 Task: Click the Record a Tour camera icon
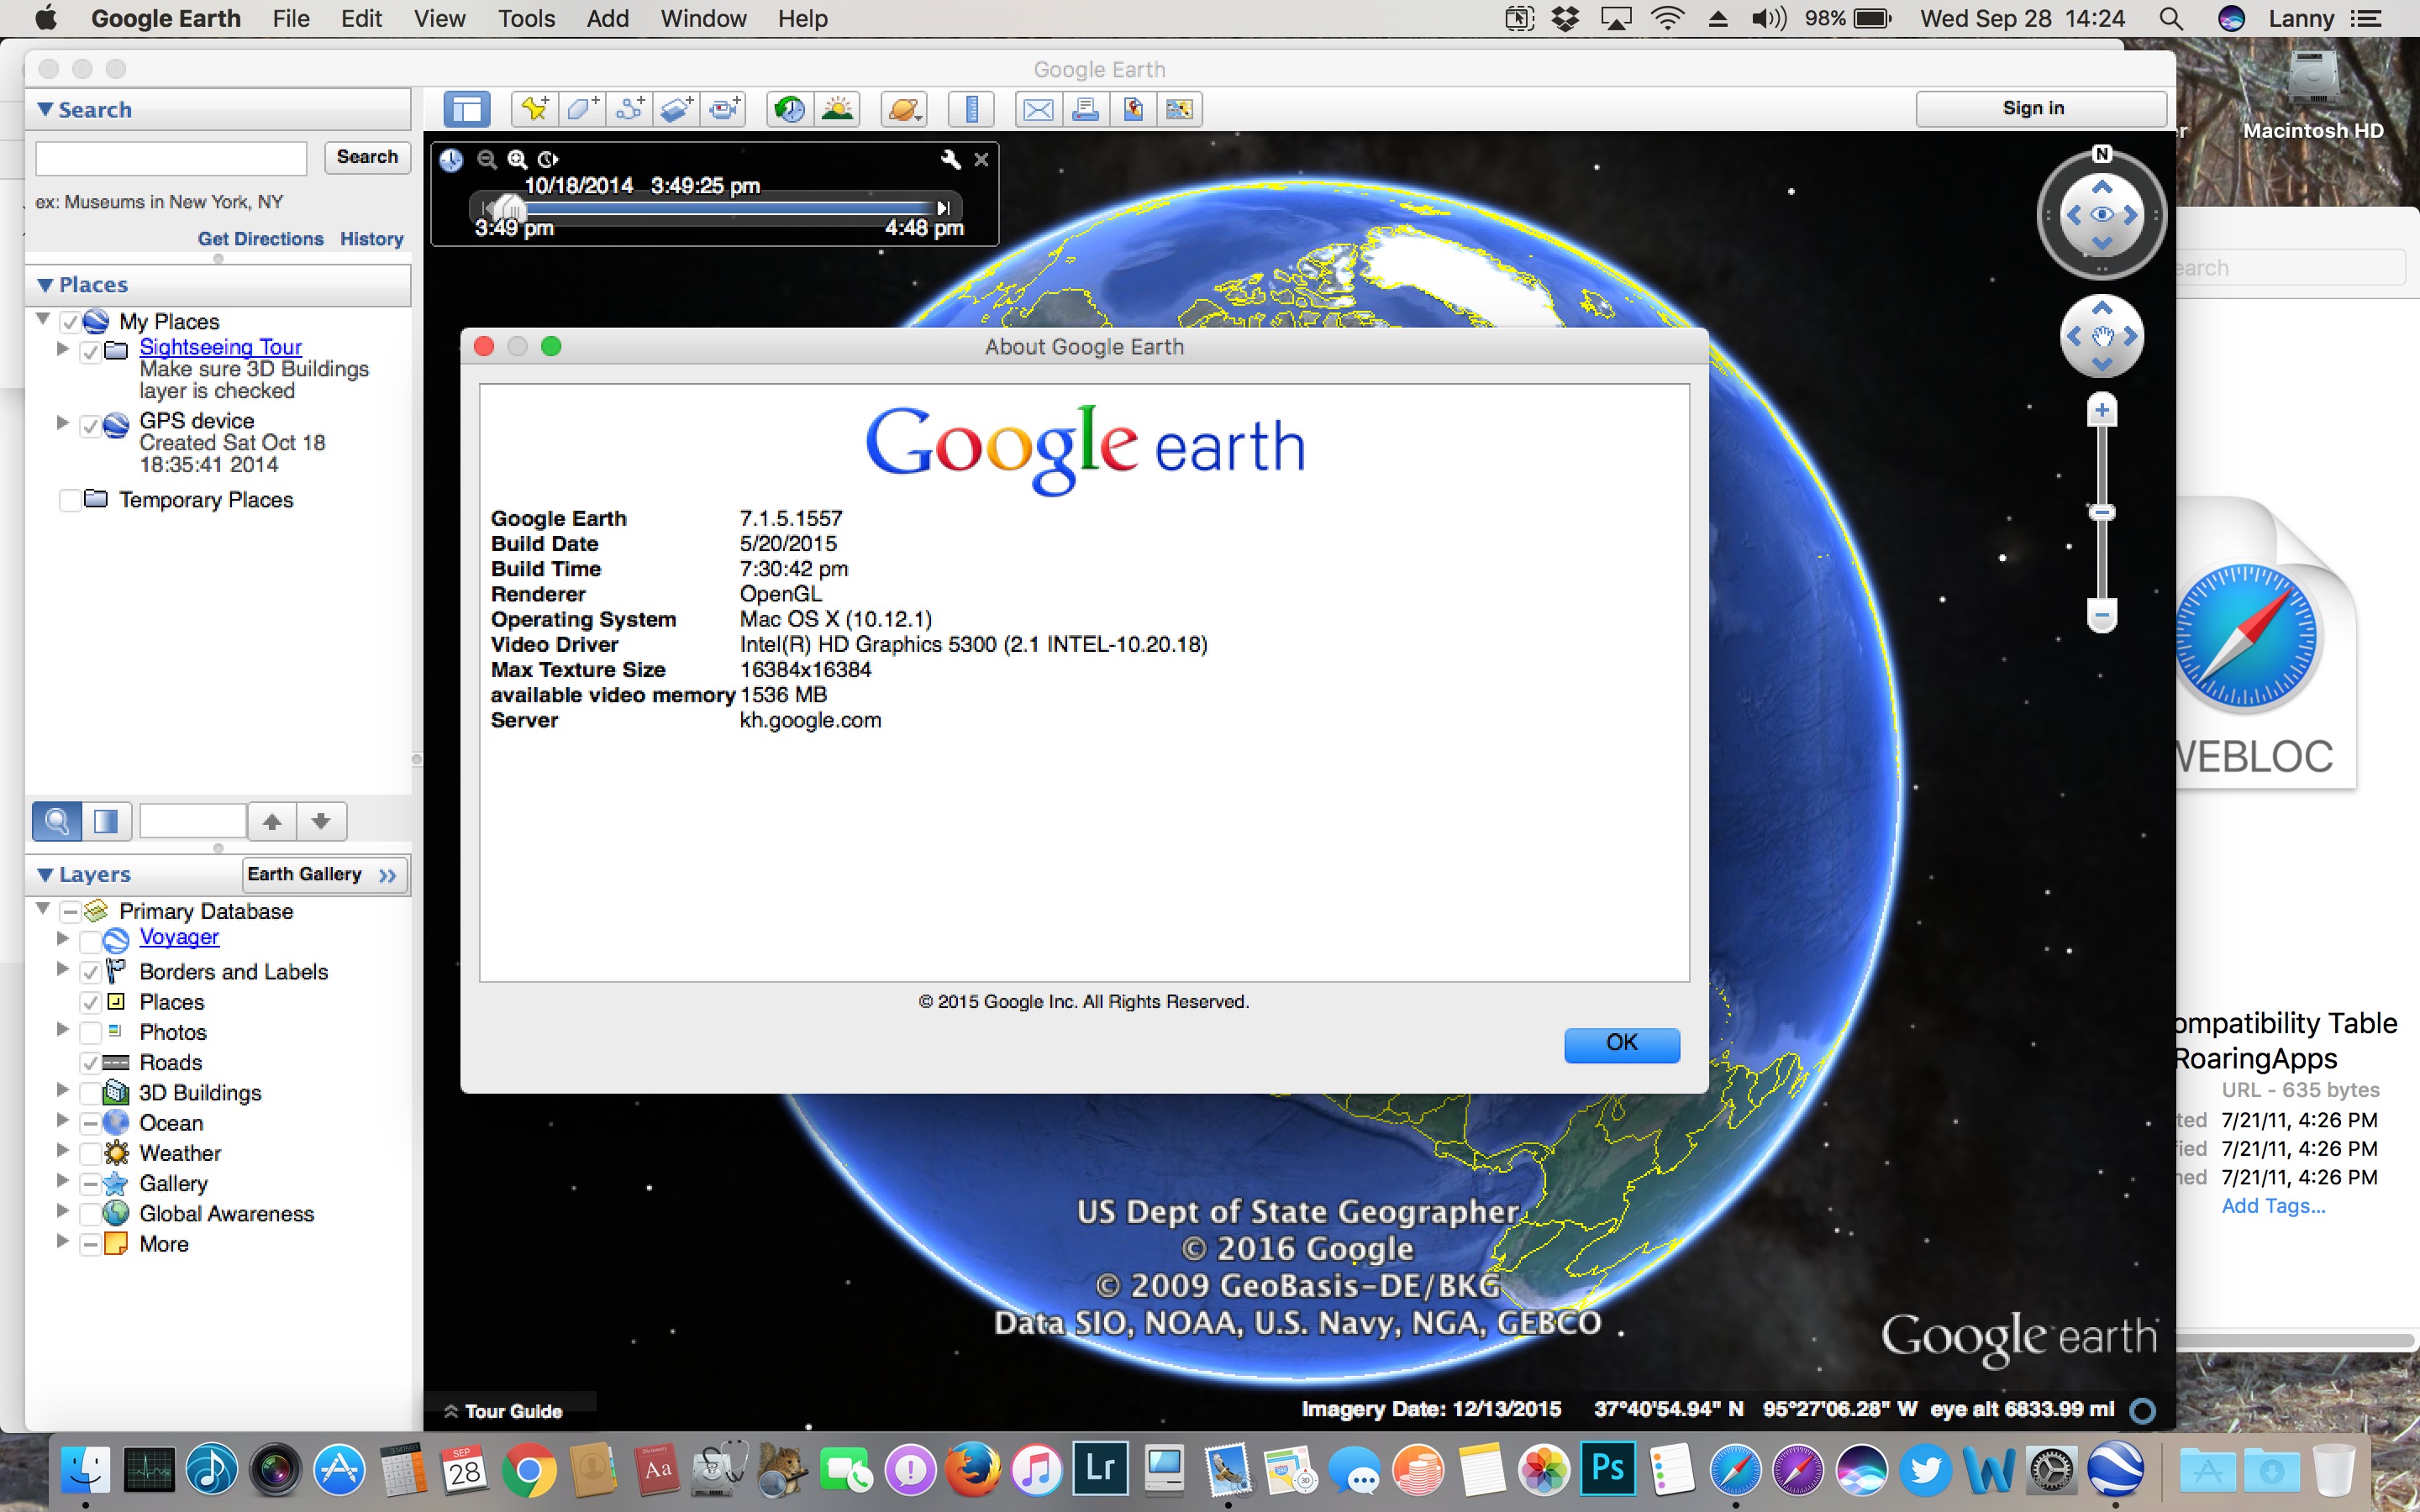click(x=724, y=109)
